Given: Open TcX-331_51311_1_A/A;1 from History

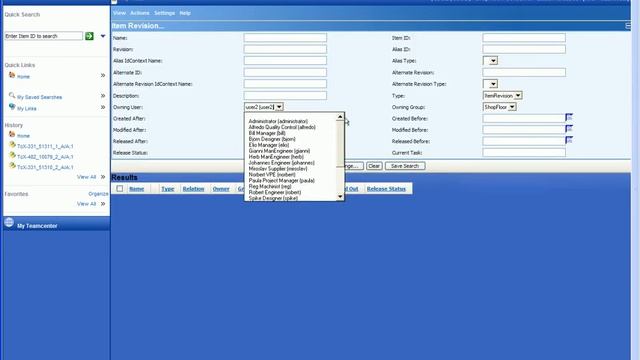Looking at the screenshot, I should click(x=45, y=146).
